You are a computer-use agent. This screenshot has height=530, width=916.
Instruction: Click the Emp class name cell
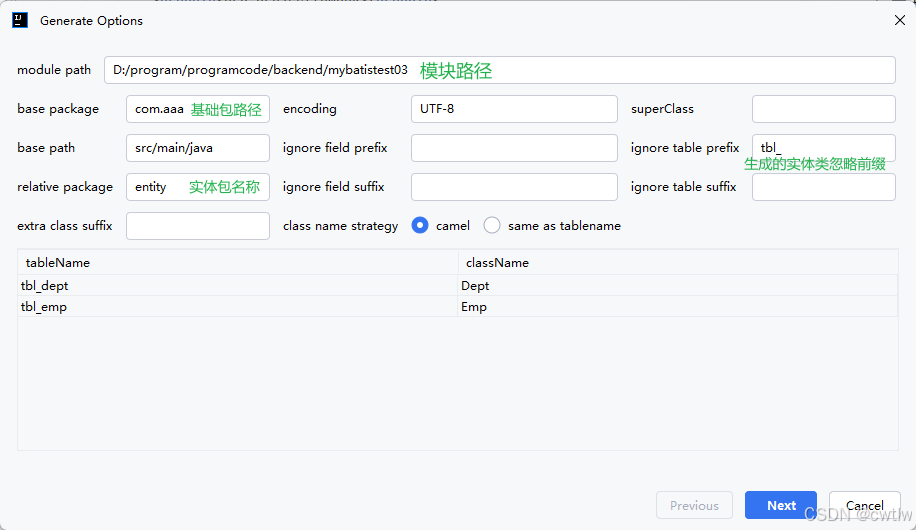coord(678,307)
